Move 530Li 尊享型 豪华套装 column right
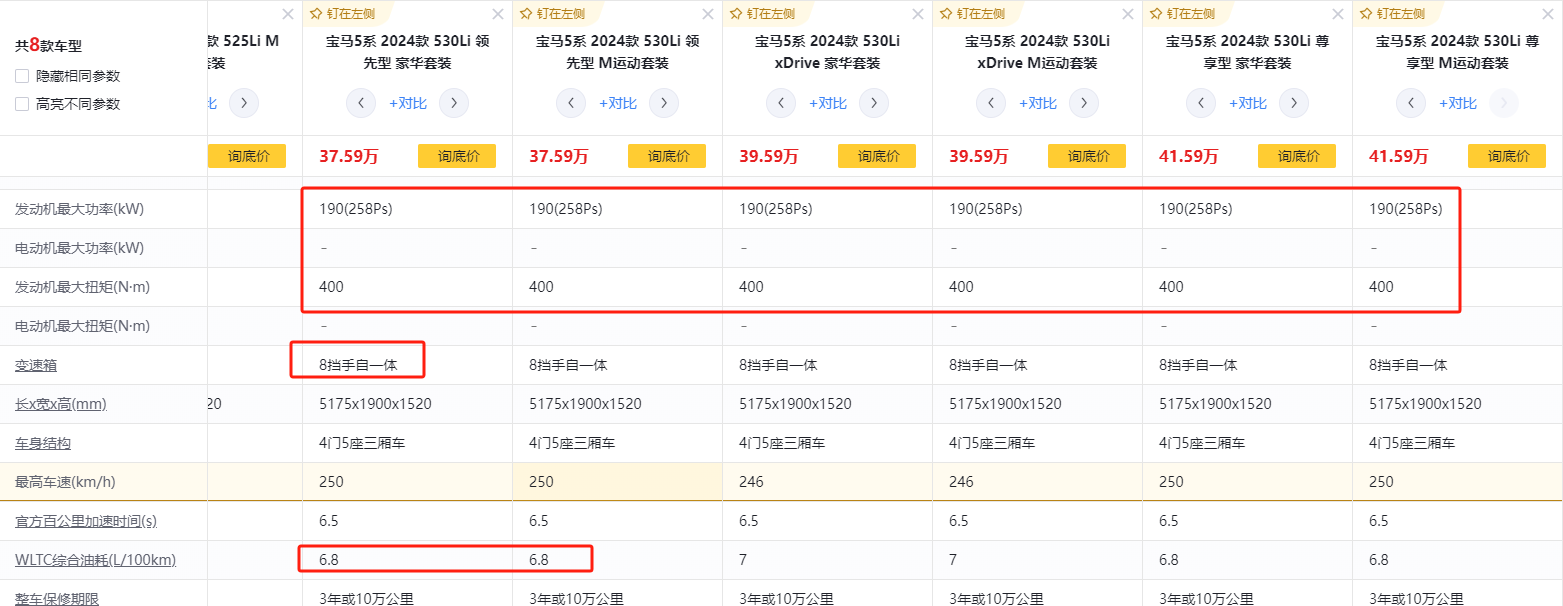This screenshot has height=606, width=1563. 1294,103
